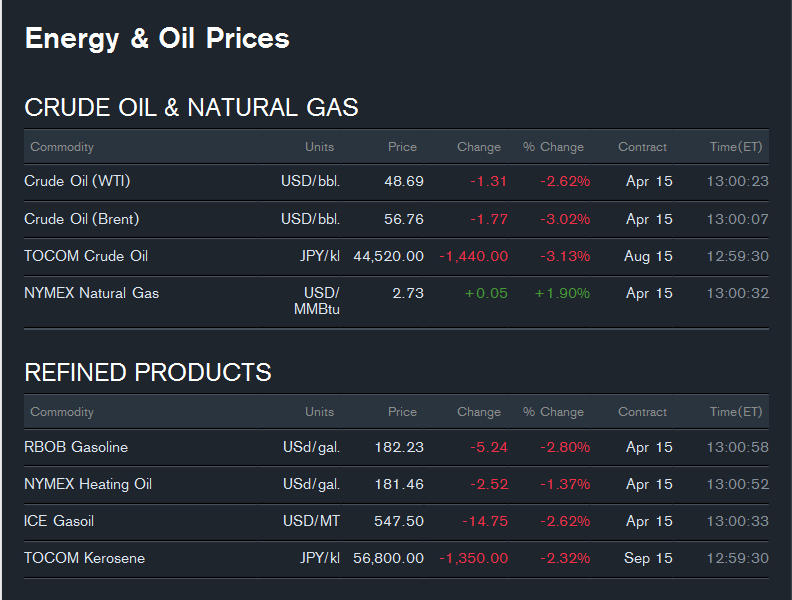
Task: Click WTI change value -1.31
Action: [488, 181]
